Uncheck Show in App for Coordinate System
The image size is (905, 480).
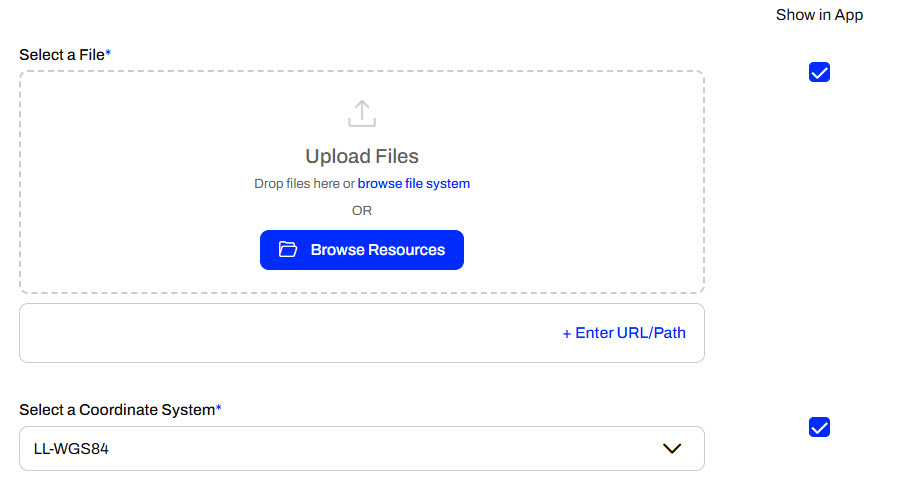click(819, 428)
